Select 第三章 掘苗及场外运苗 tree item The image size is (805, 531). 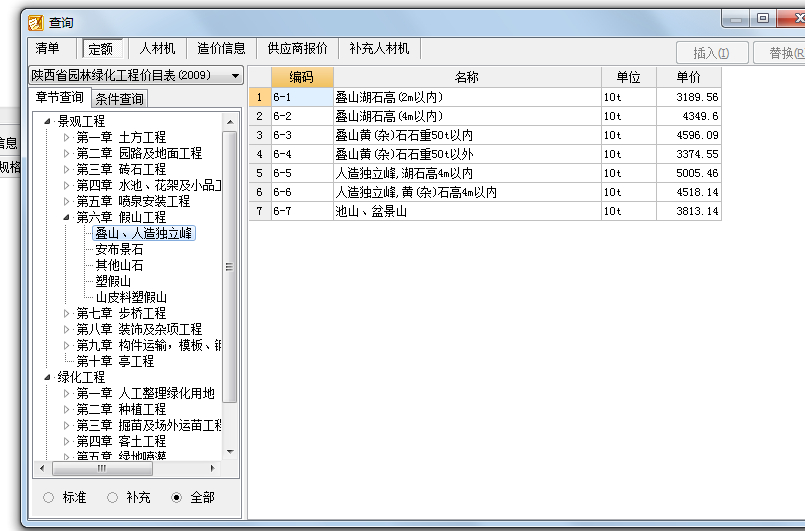(x=149, y=425)
